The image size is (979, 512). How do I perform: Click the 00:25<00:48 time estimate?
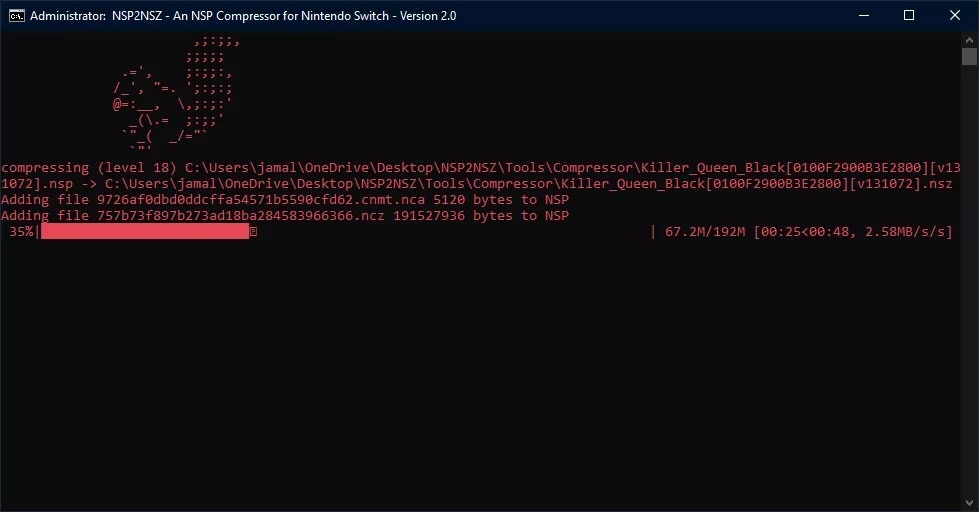(x=804, y=232)
